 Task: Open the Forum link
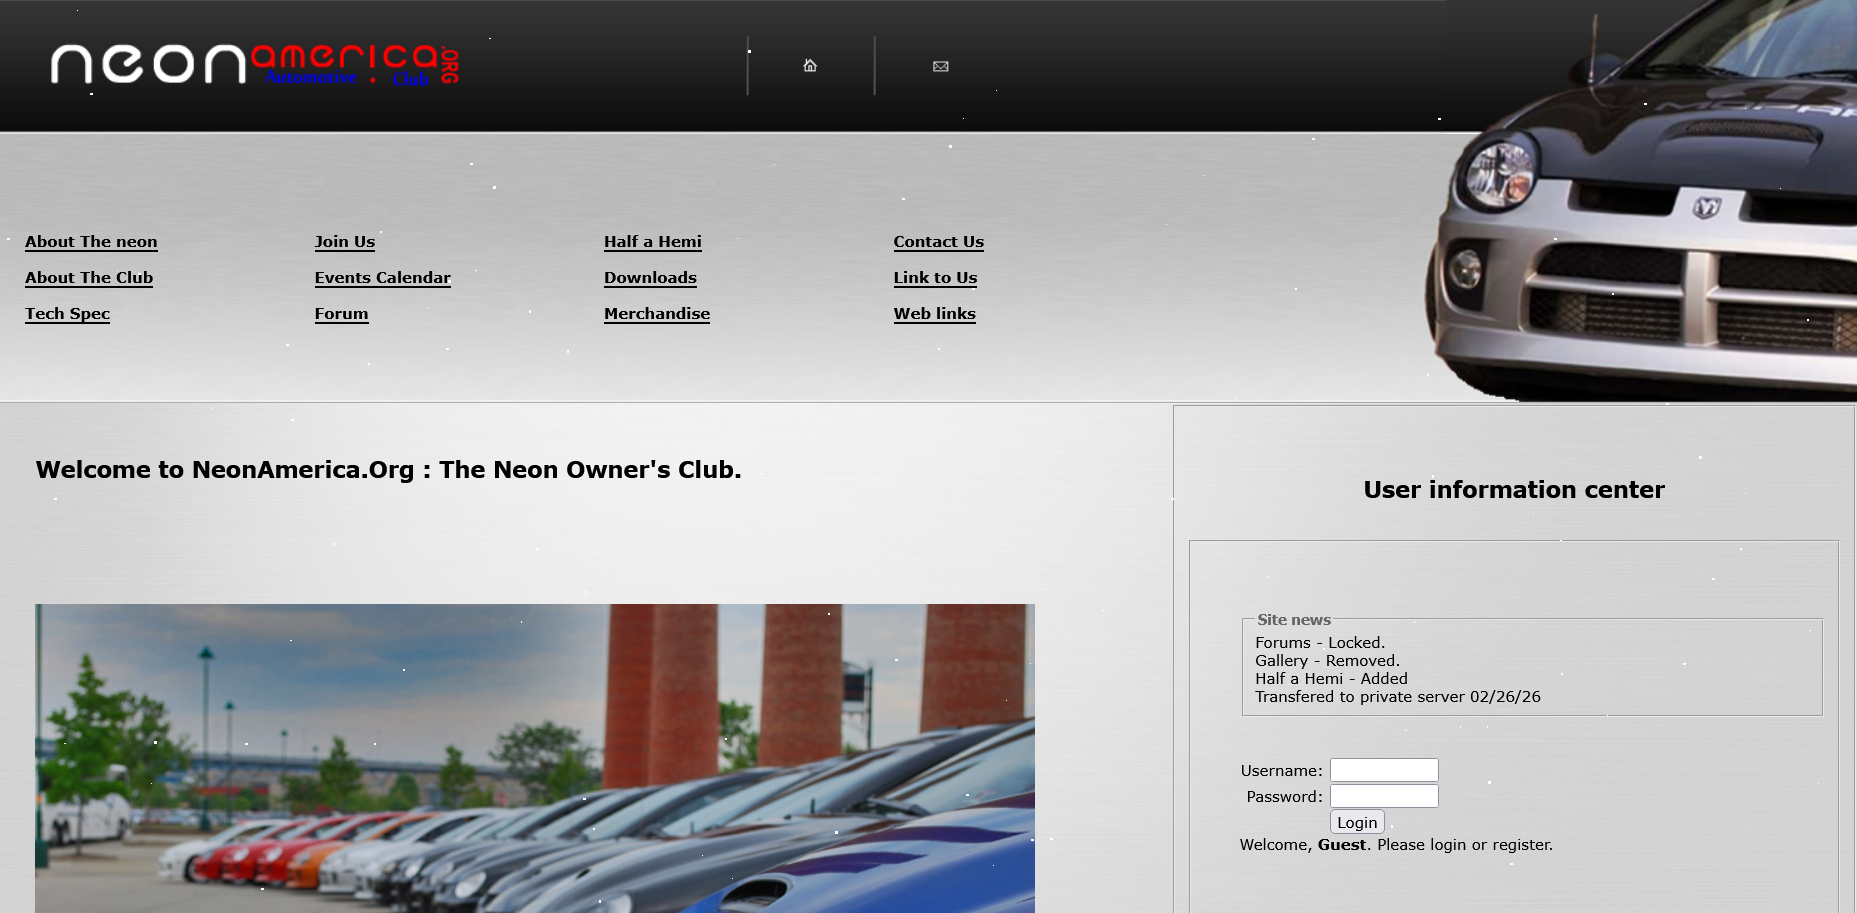(x=342, y=314)
